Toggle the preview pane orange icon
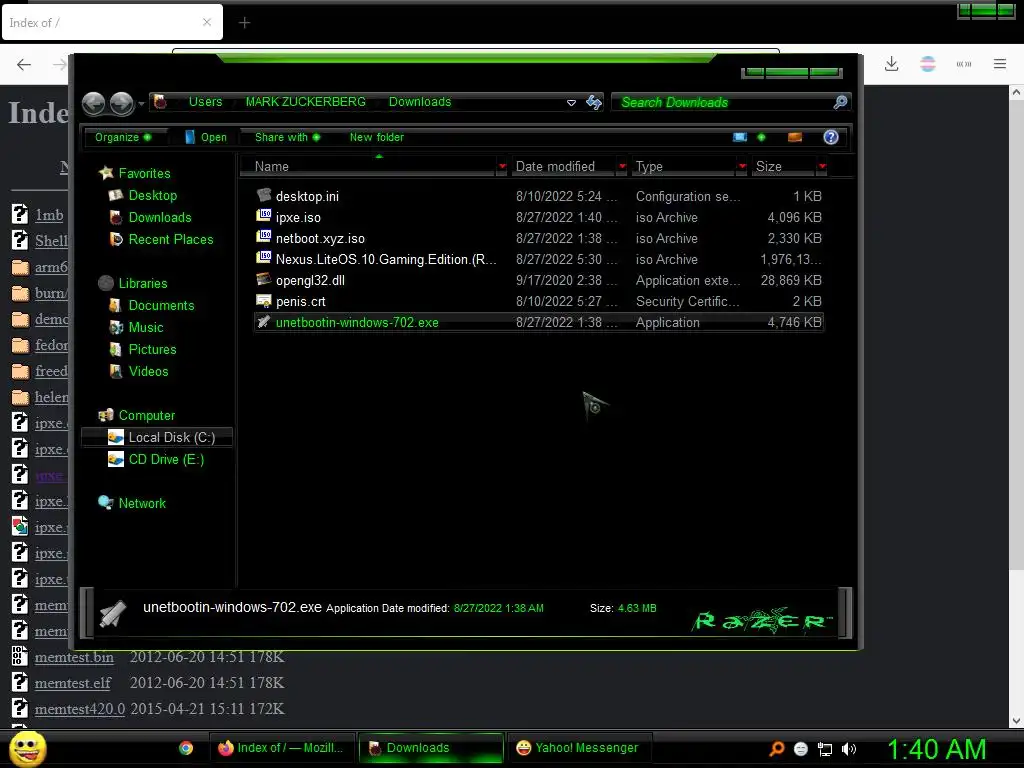The width and height of the screenshot is (1024, 768). [x=795, y=137]
